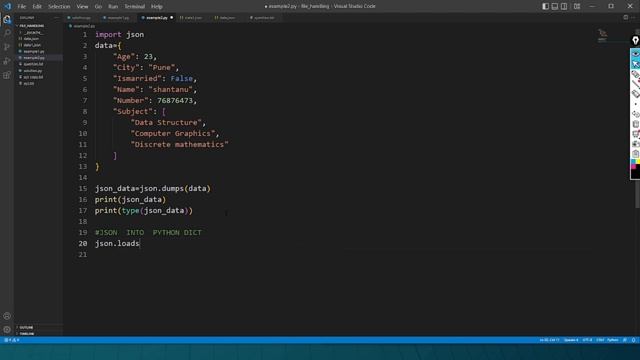Click UTF-8 encoding in status bar
This screenshot has width=640, height=360.
[x=587, y=340]
